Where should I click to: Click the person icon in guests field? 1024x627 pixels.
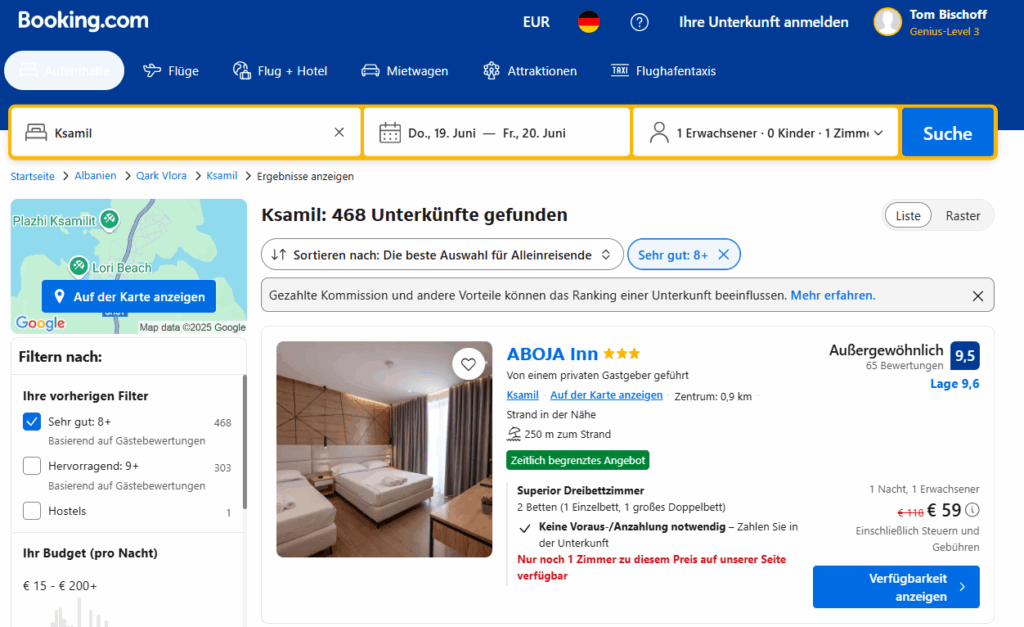coord(659,133)
